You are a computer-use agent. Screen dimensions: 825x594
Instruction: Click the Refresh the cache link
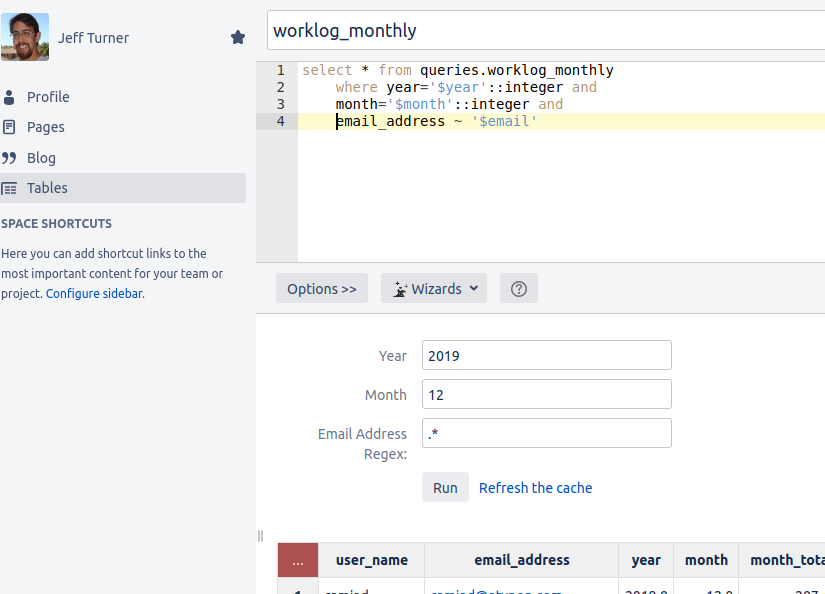coord(535,488)
